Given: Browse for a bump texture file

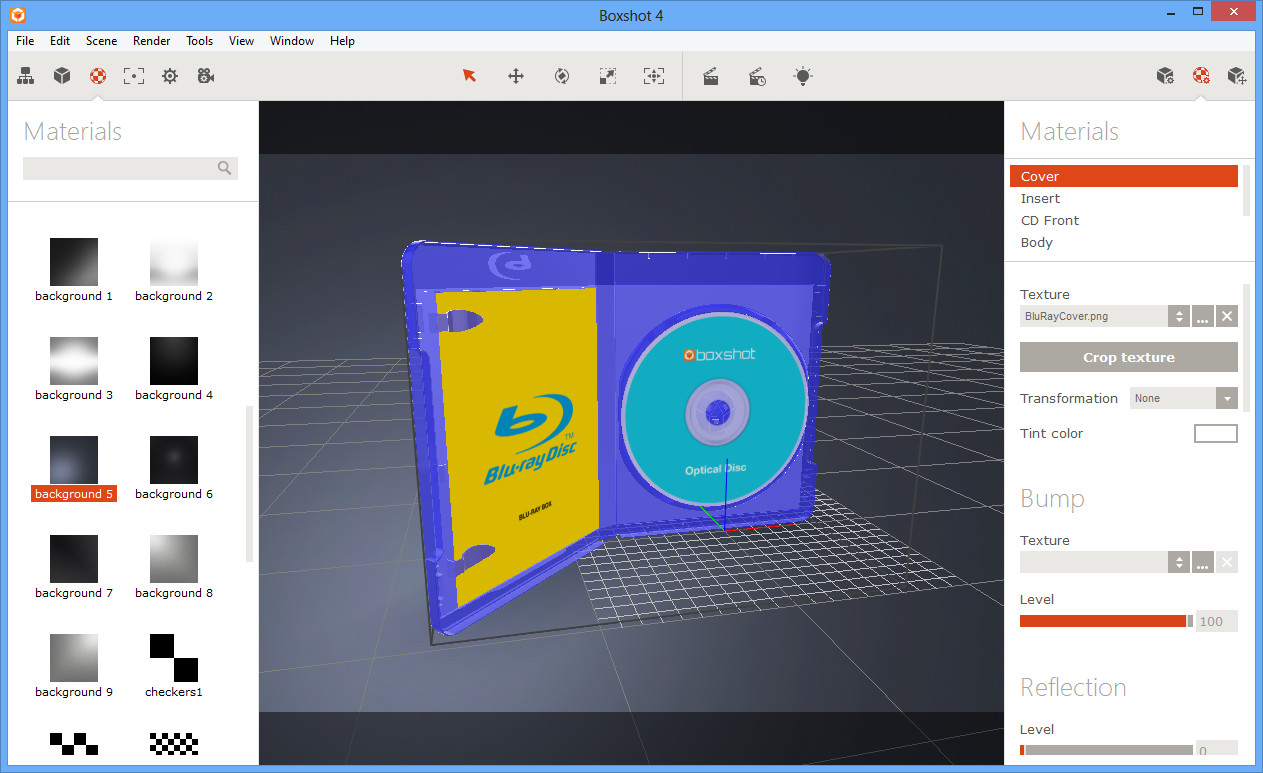Looking at the screenshot, I should pyautogui.click(x=1203, y=562).
